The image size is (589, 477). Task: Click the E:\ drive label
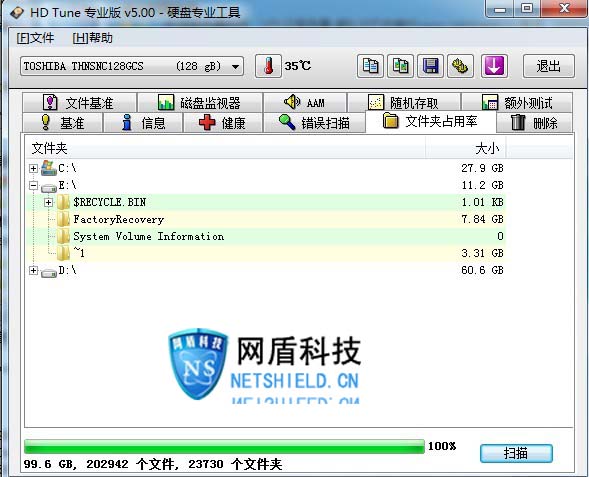coord(67,185)
